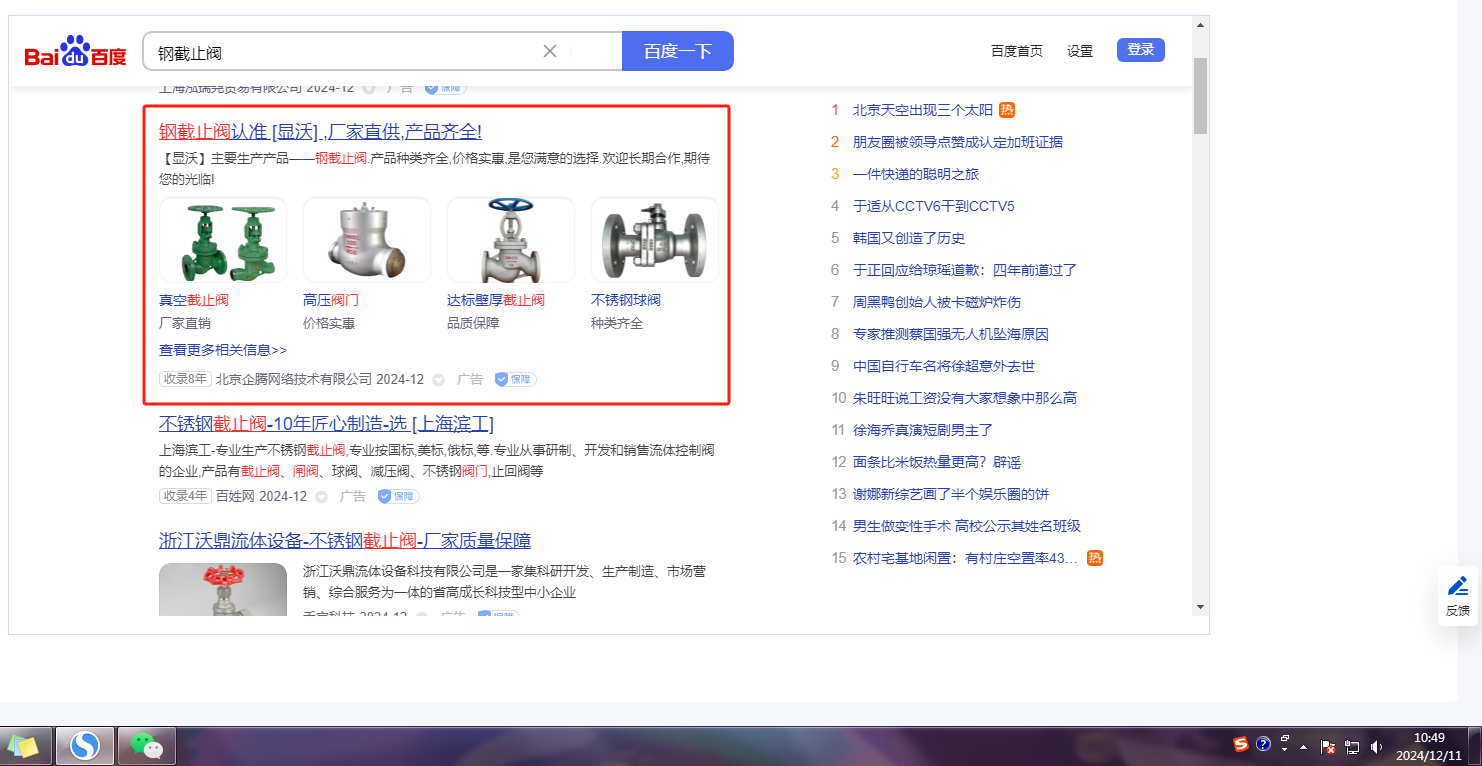Click the 收录8年 tag
The height and width of the screenshot is (766, 1482).
tap(185, 380)
